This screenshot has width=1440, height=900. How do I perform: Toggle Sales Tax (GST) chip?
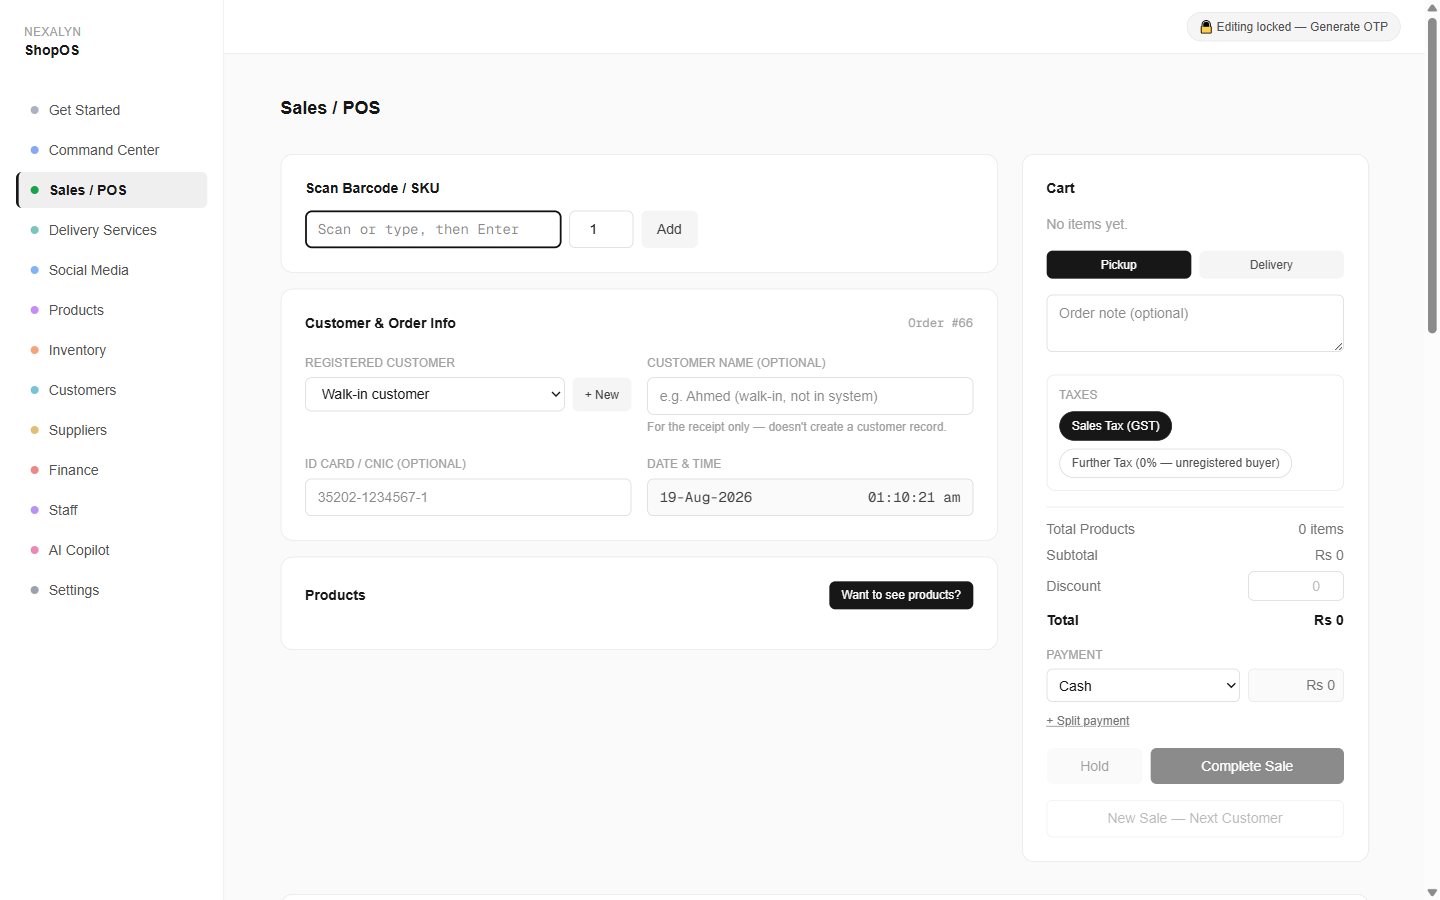(1115, 426)
